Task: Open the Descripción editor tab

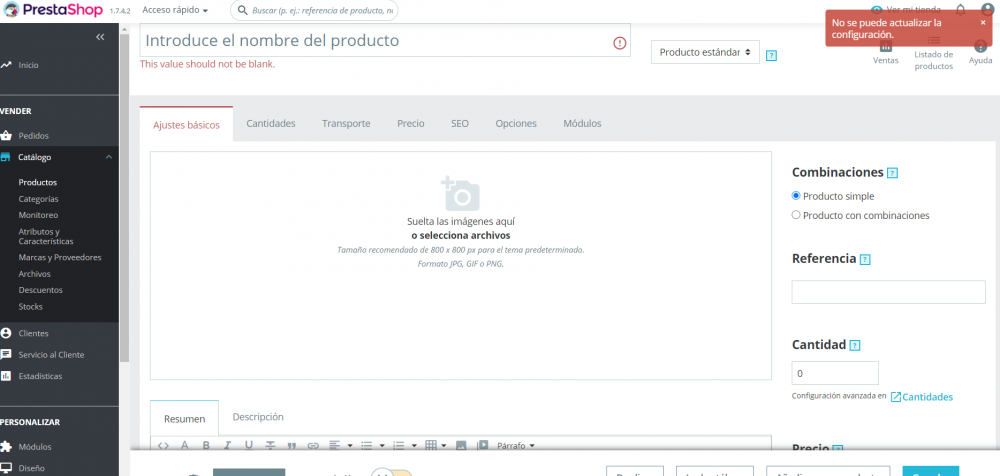Action: click(258, 417)
